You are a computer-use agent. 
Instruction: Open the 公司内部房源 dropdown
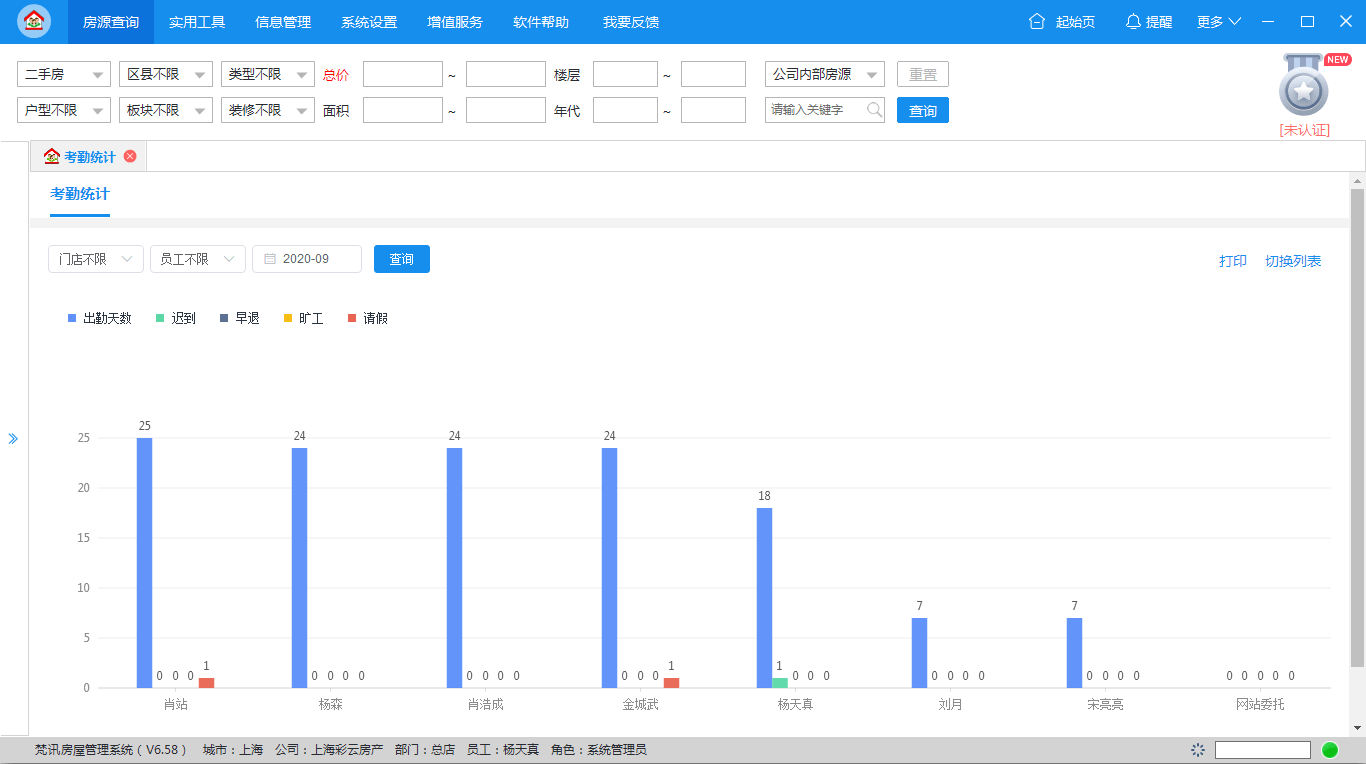pos(825,75)
